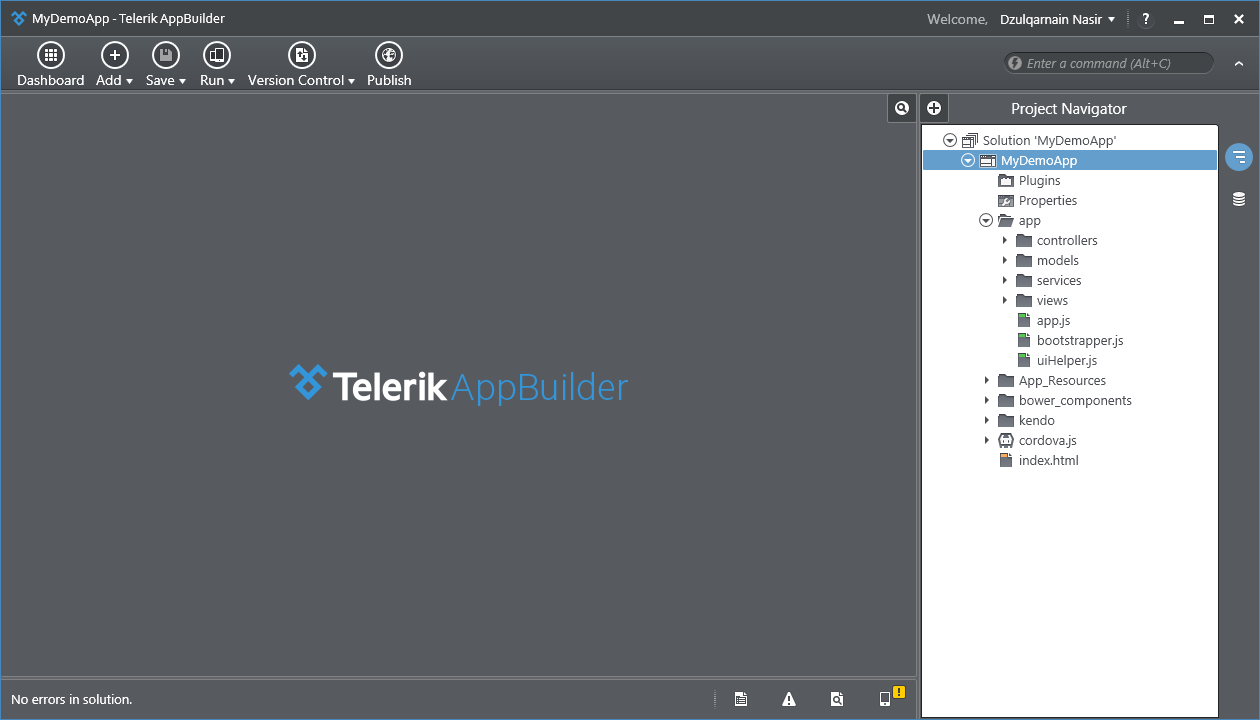Open the Data Navigator database icon

[1239, 199]
